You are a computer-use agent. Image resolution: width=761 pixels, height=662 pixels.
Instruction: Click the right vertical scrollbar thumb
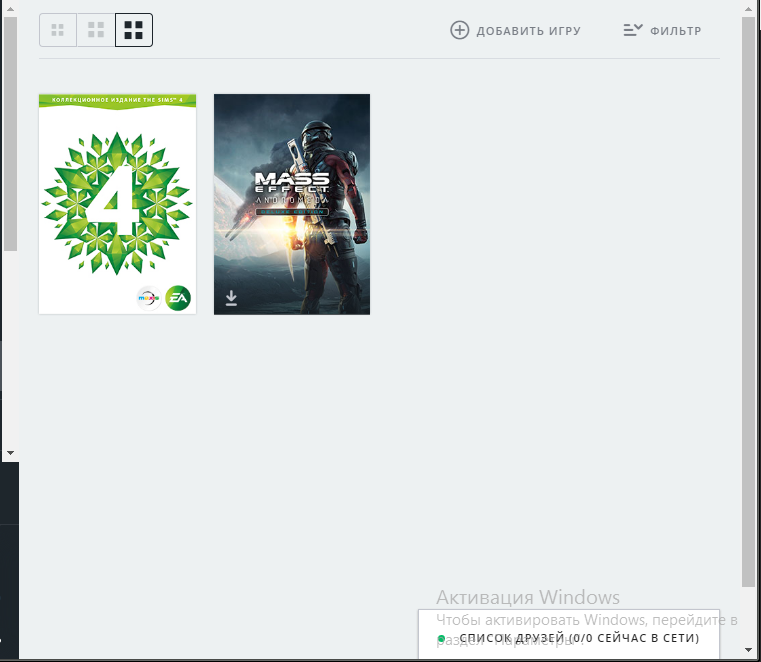(748, 301)
